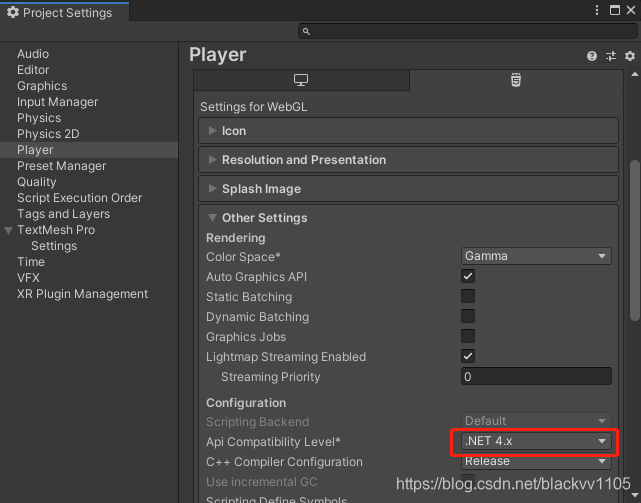
Task: Toggle the Auto Graphics API checkbox
Action: click(x=468, y=276)
